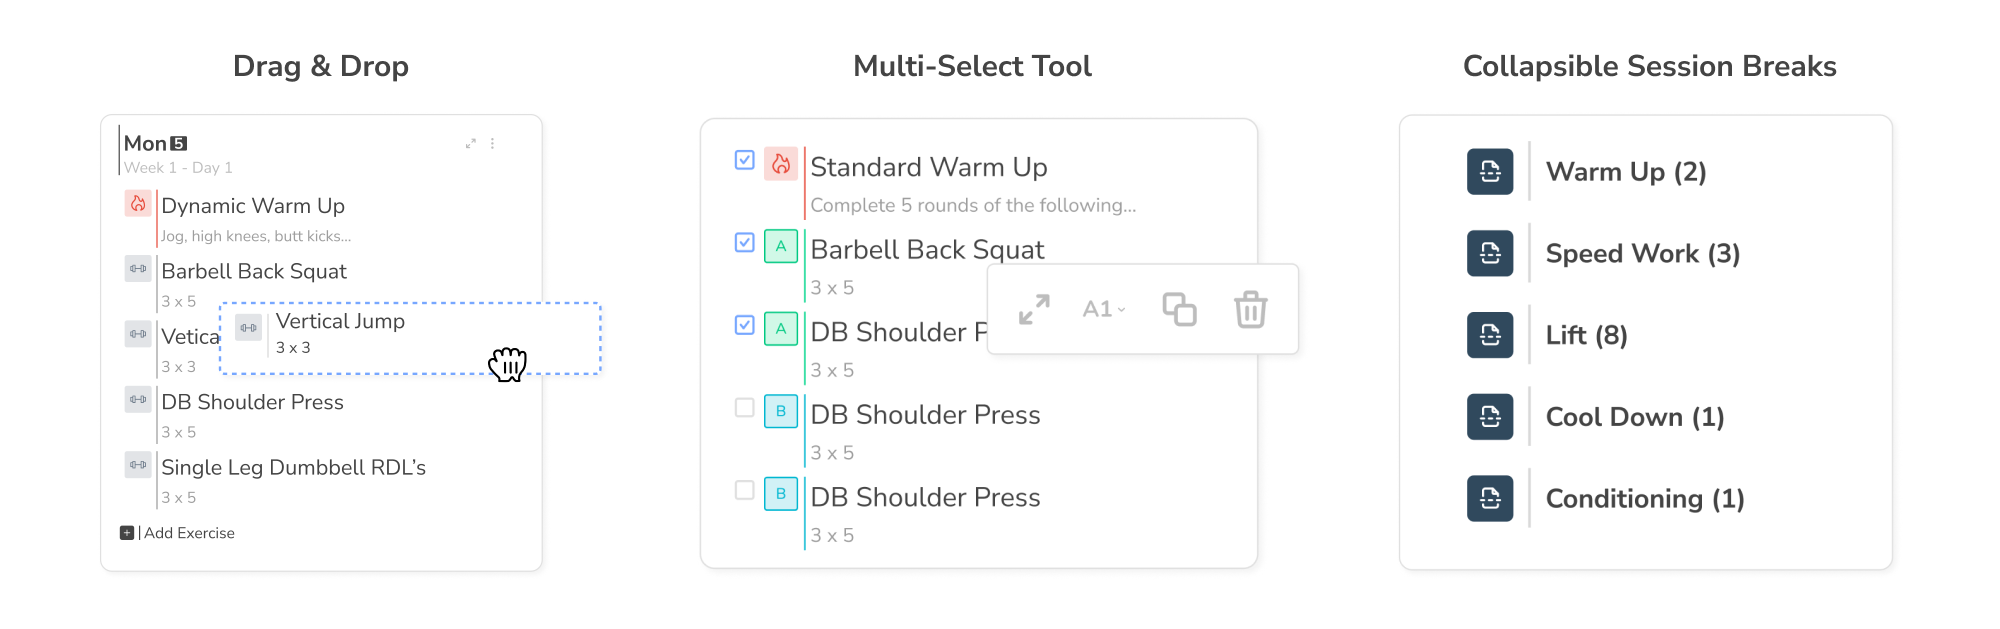Click the expand icon in Mon card header
Image resolution: width=2000 pixels, height=629 pixels.
pyautogui.click(x=470, y=144)
